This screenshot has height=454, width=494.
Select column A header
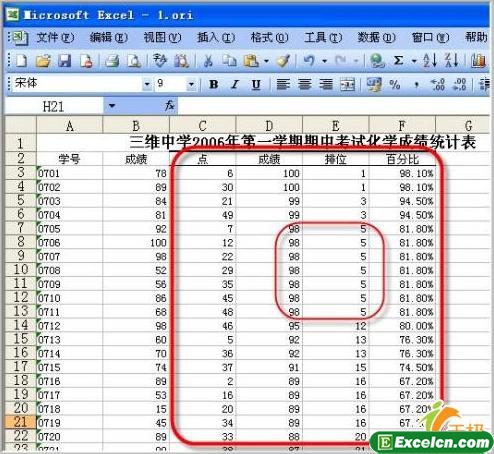(69, 125)
